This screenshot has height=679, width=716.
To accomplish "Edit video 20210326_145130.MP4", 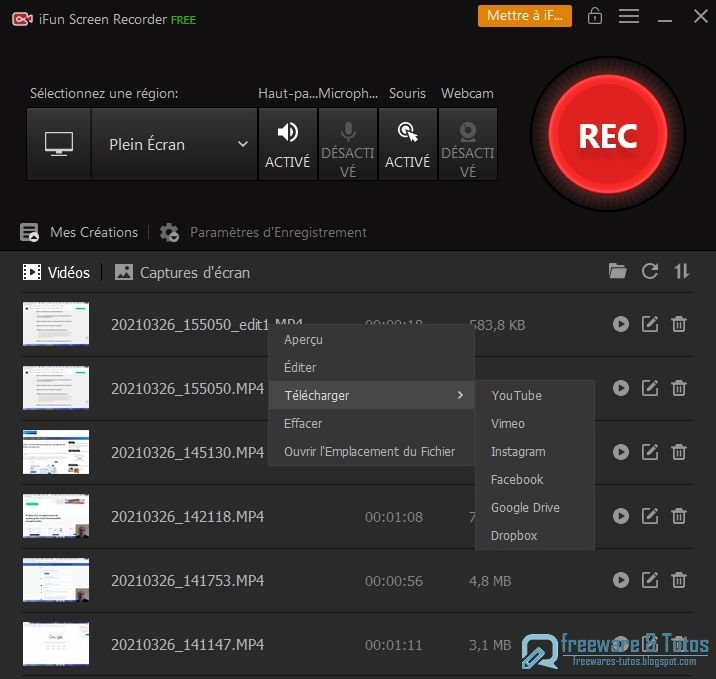I will point(650,452).
